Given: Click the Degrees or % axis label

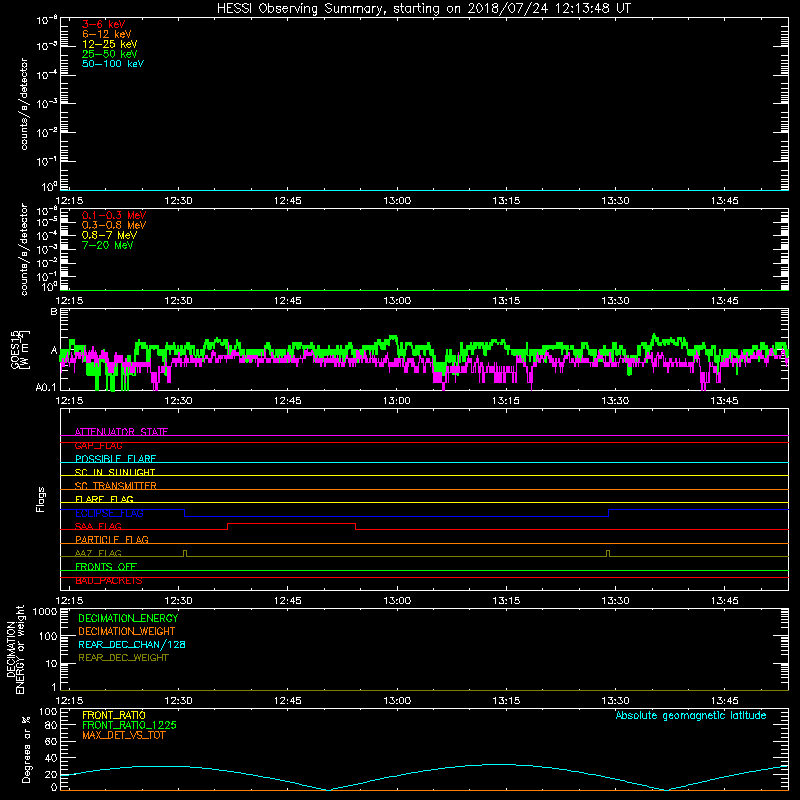Looking at the screenshot, I should coord(26,750).
